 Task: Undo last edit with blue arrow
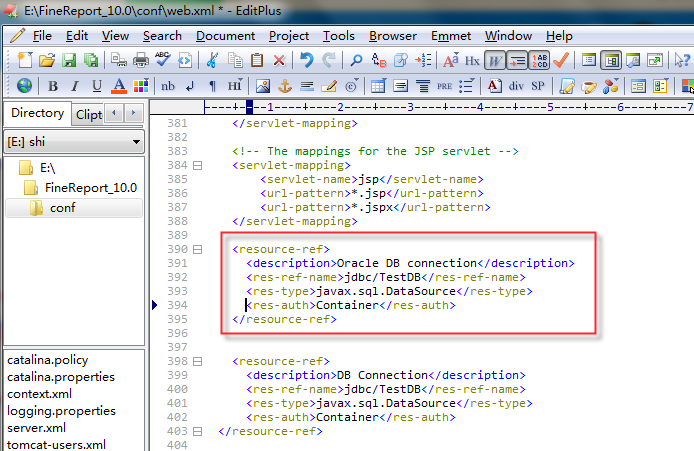307,60
